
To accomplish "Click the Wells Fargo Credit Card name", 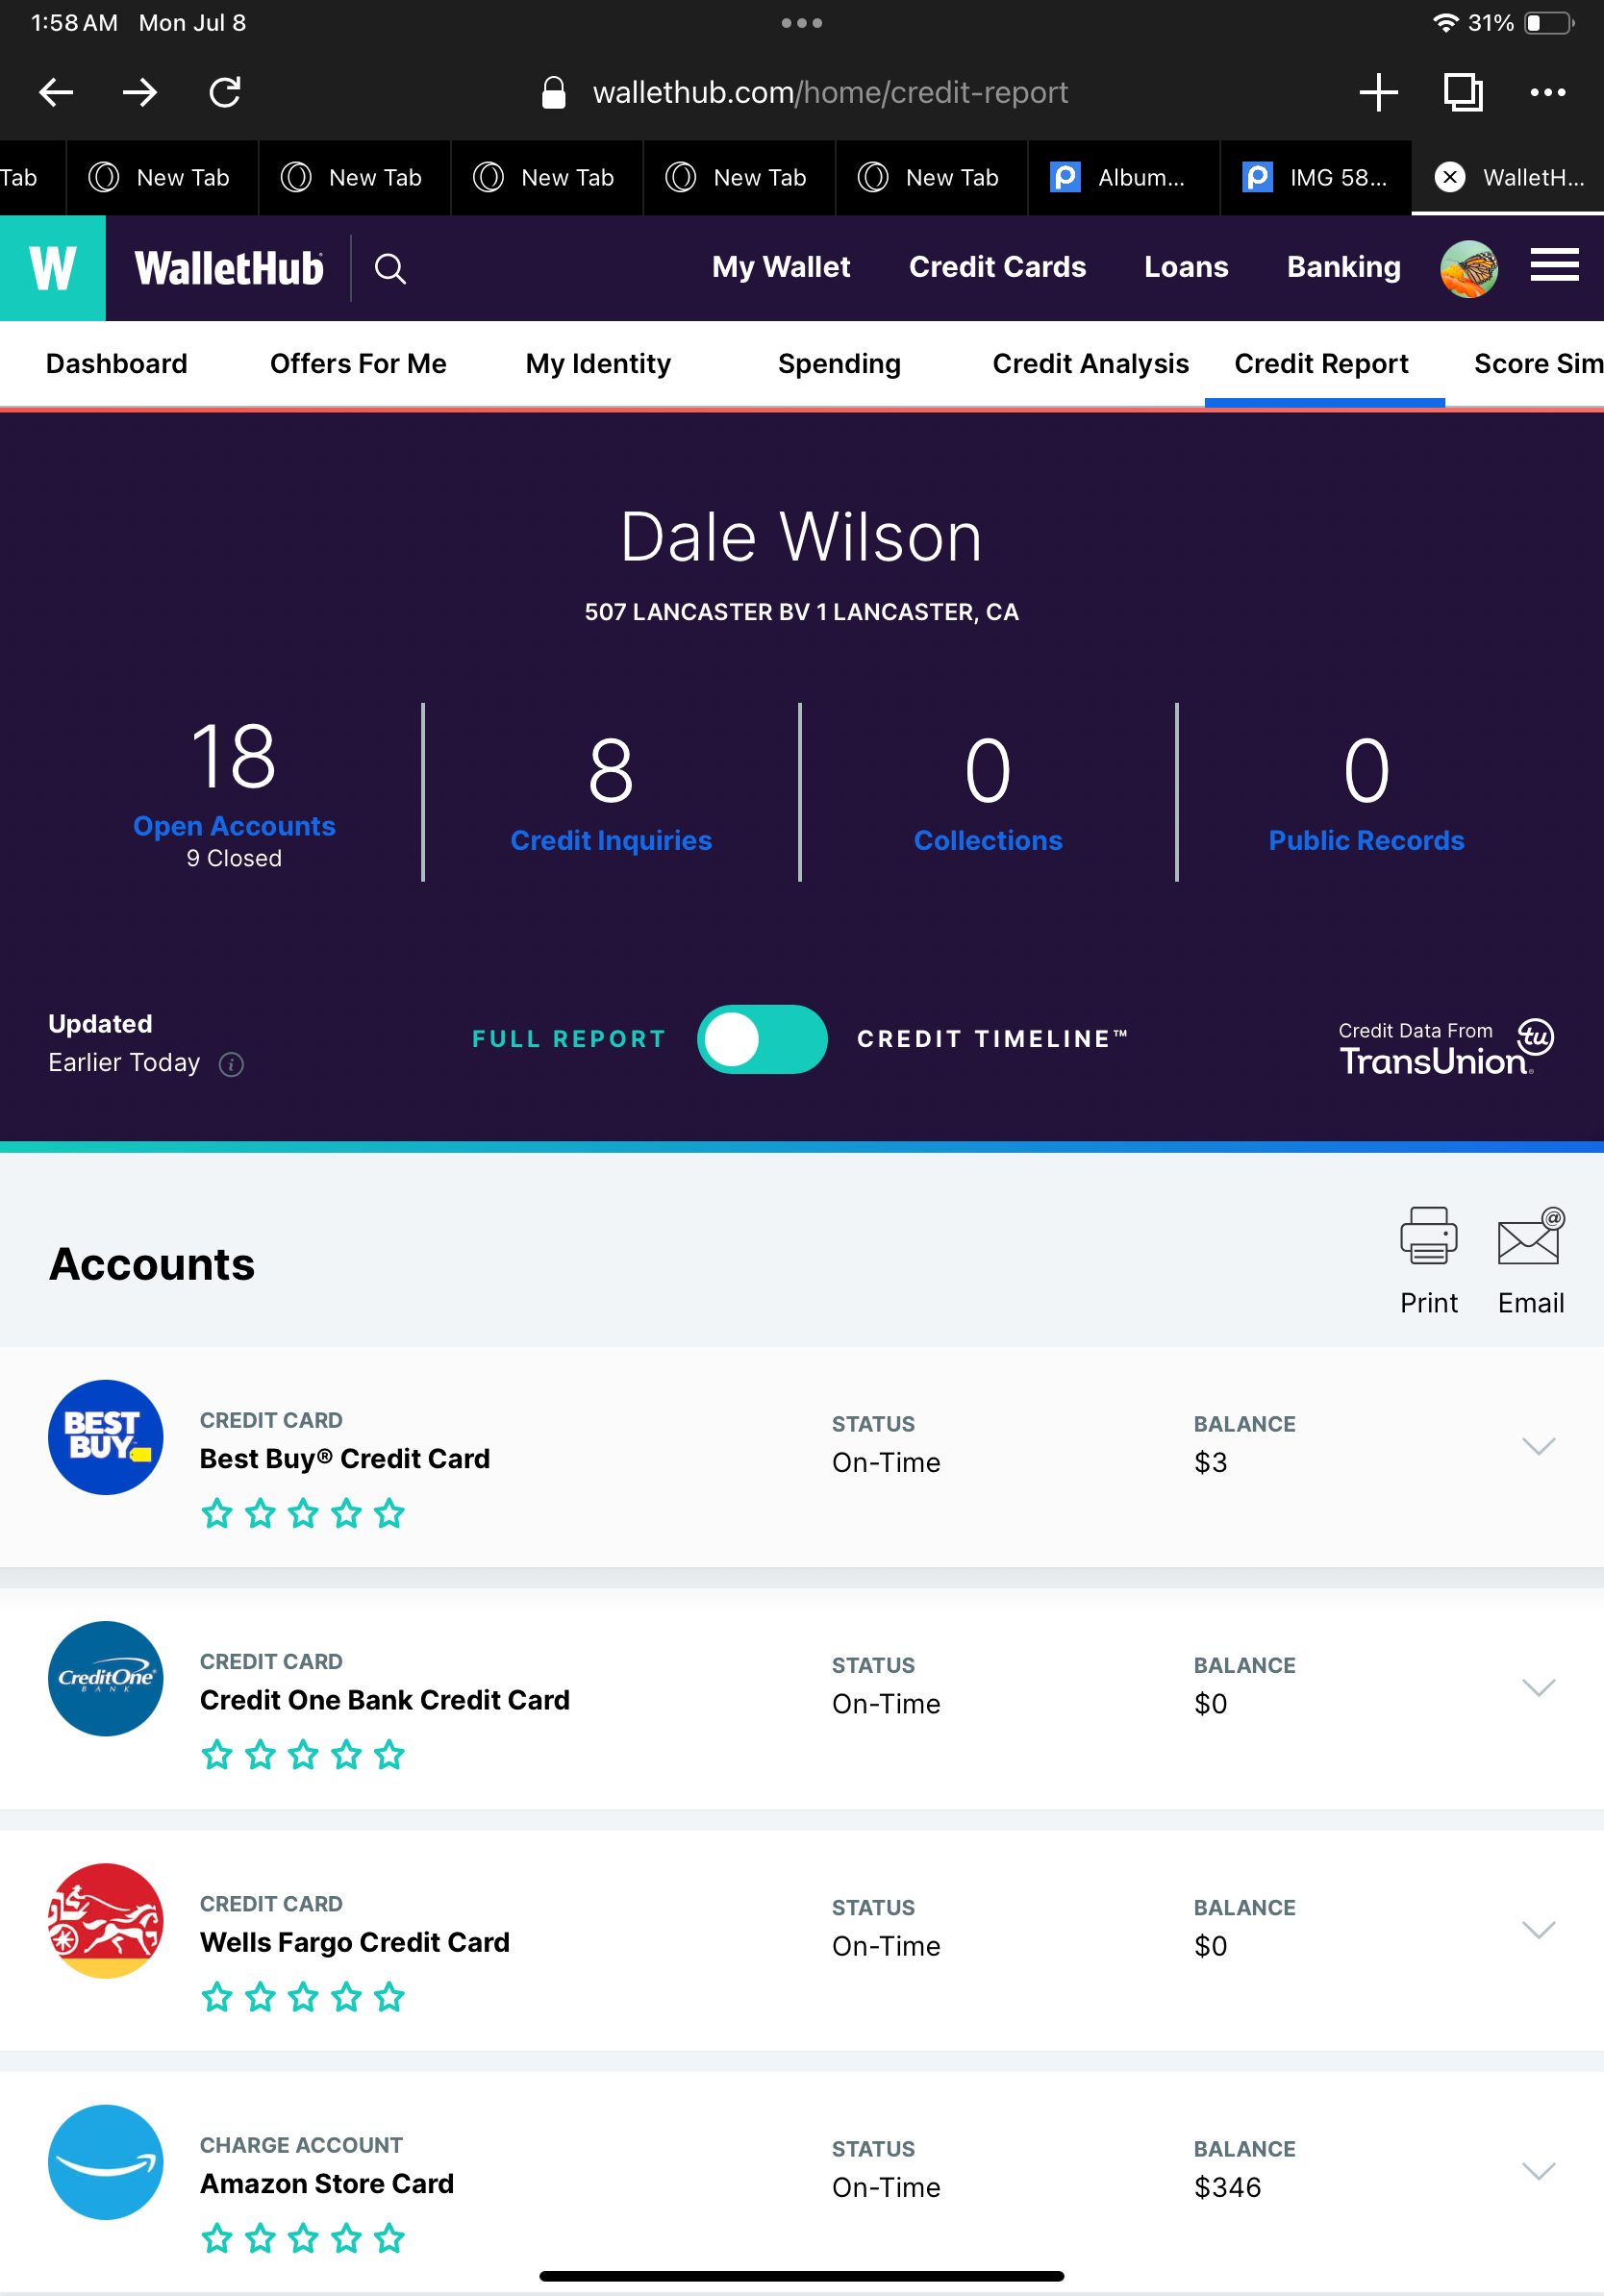I will 355,1942.
